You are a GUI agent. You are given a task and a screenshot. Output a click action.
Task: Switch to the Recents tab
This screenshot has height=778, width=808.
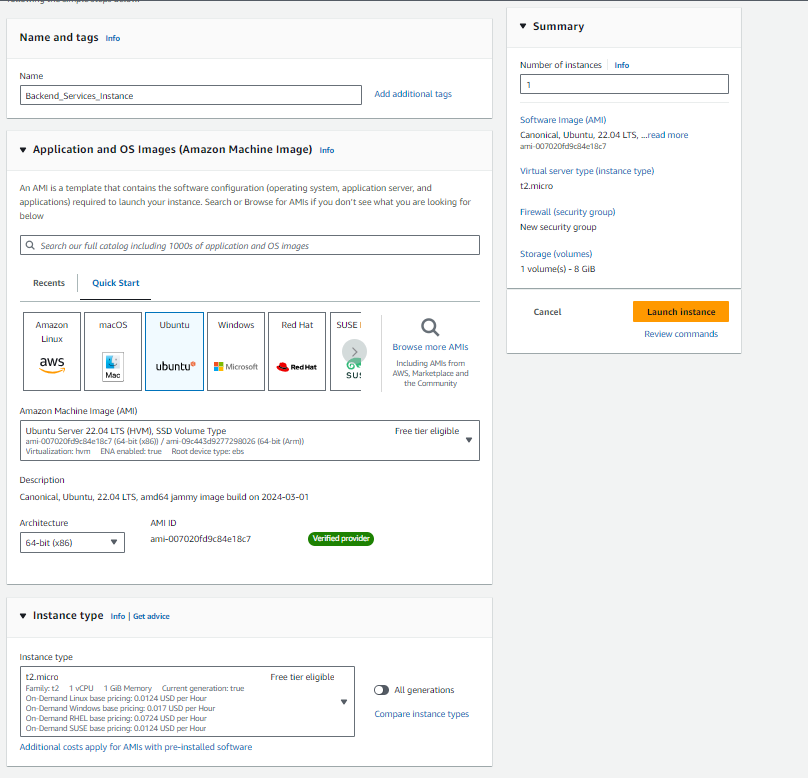(x=49, y=283)
